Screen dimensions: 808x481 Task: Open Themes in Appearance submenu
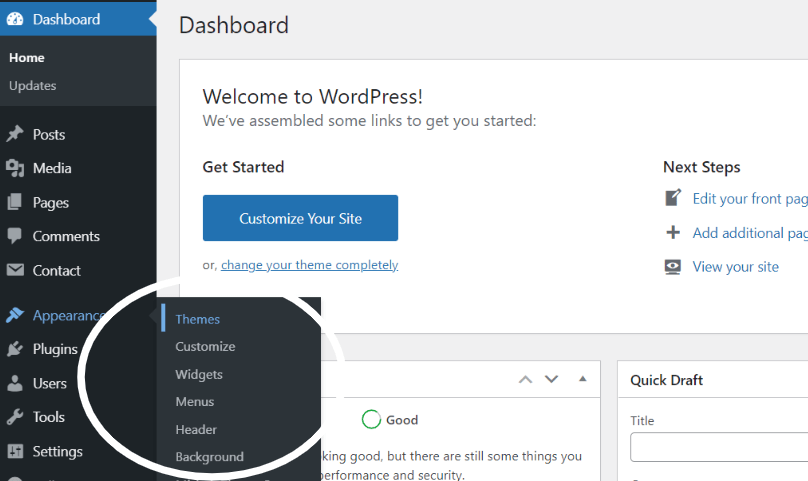[x=197, y=319]
